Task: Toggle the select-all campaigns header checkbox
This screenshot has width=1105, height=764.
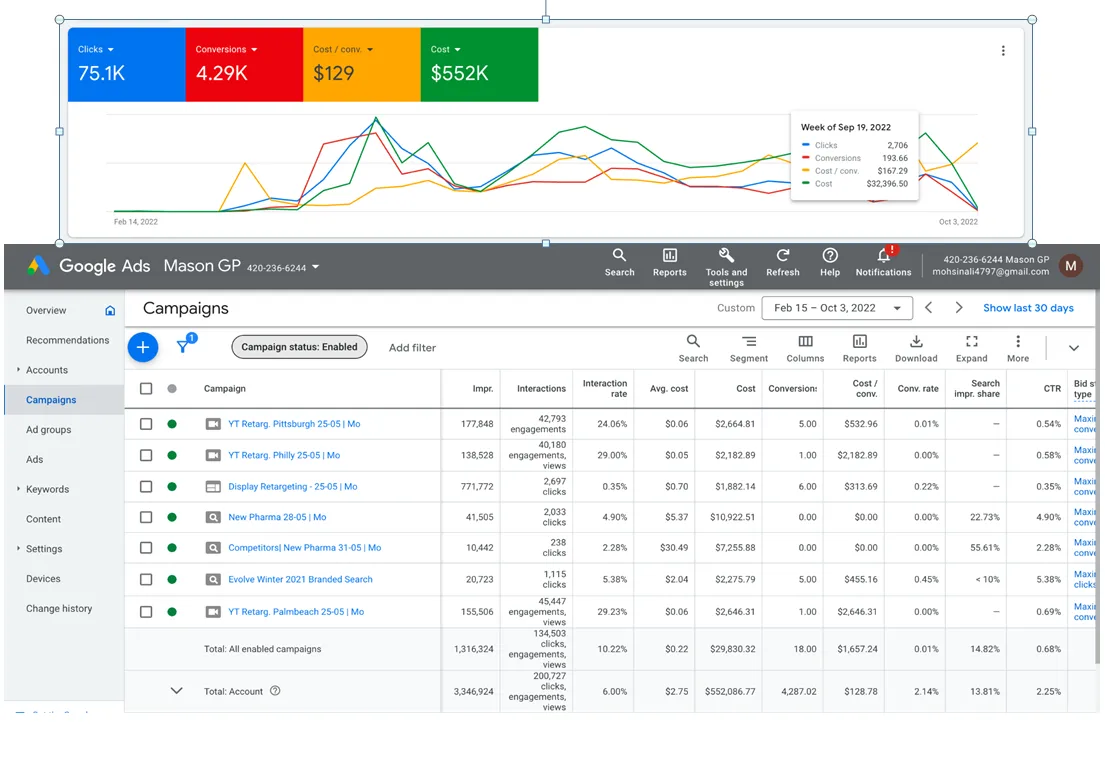Action: 146,389
